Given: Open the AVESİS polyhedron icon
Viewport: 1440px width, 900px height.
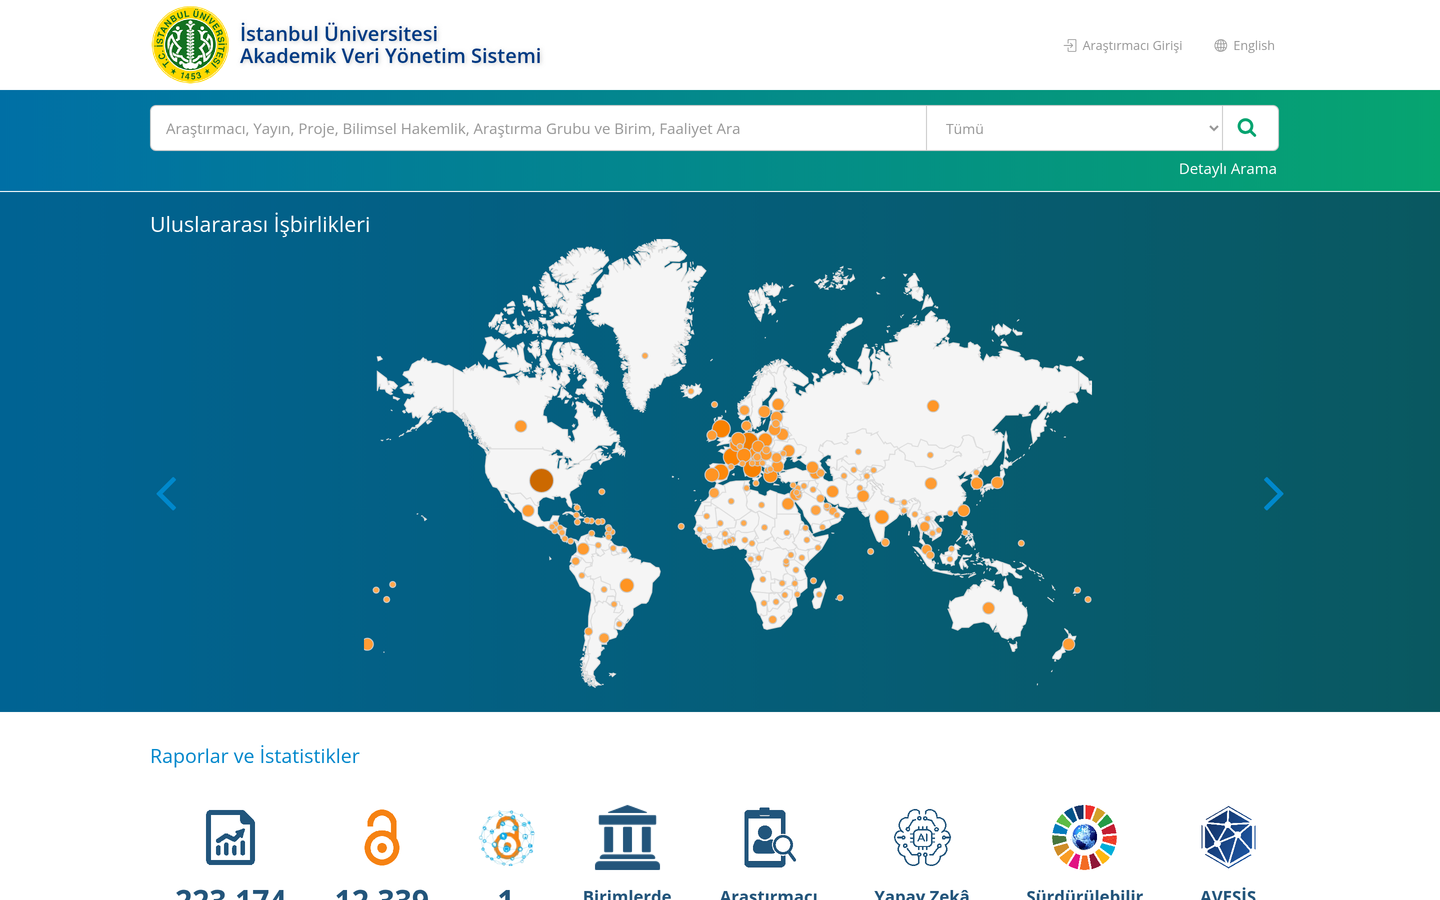Looking at the screenshot, I should (1228, 837).
